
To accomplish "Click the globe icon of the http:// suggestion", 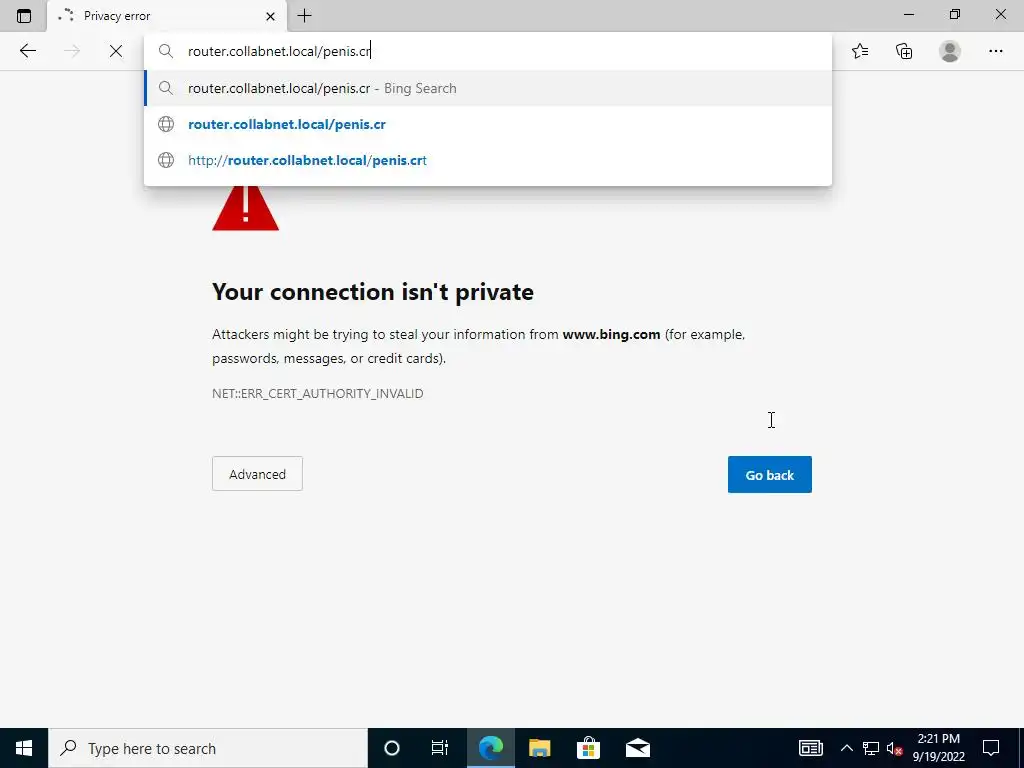I will [166, 160].
